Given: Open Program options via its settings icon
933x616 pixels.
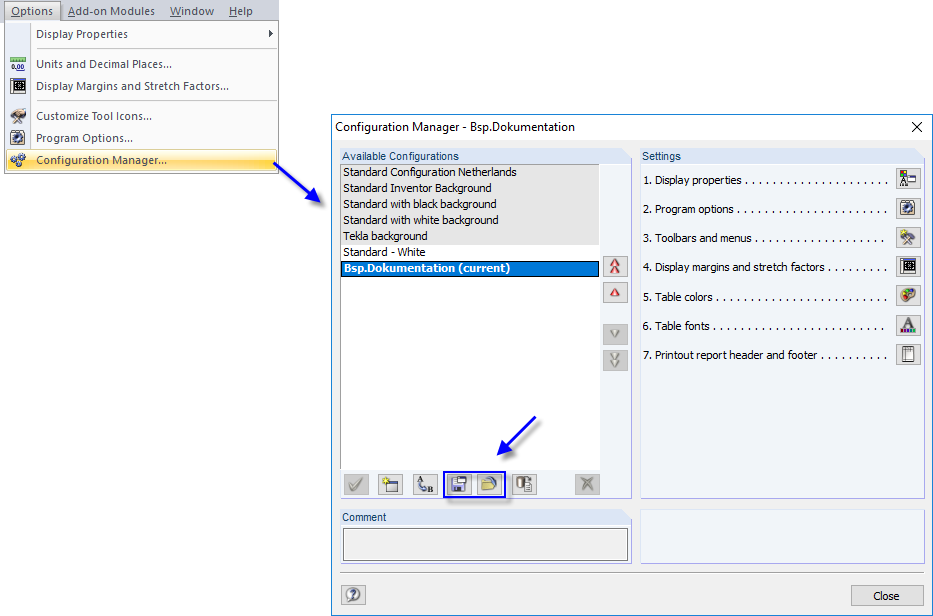Looking at the screenshot, I should click(x=908, y=207).
